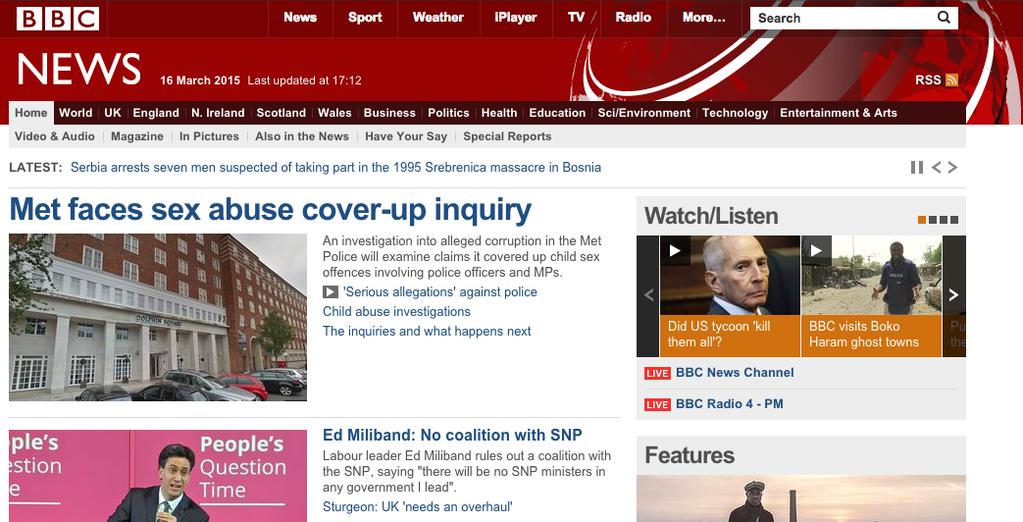Select the Home tab
The image size is (1023, 522).
pos(31,113)
